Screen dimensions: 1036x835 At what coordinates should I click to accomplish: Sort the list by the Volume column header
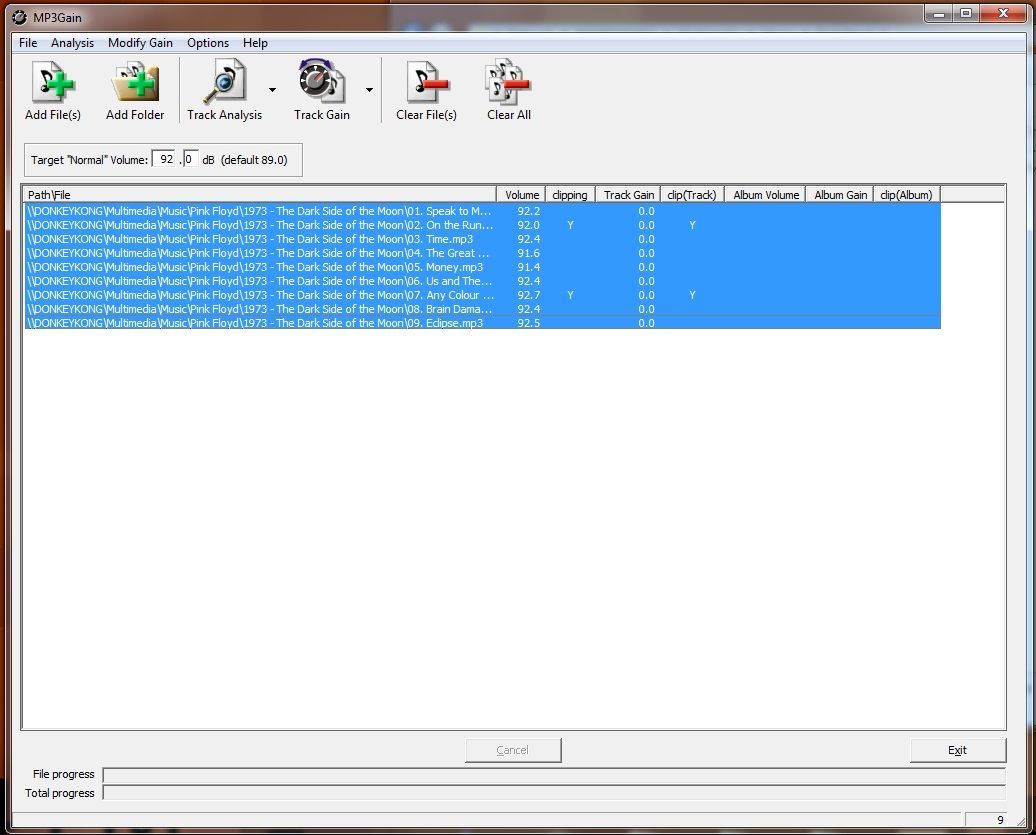coord(521,195)
